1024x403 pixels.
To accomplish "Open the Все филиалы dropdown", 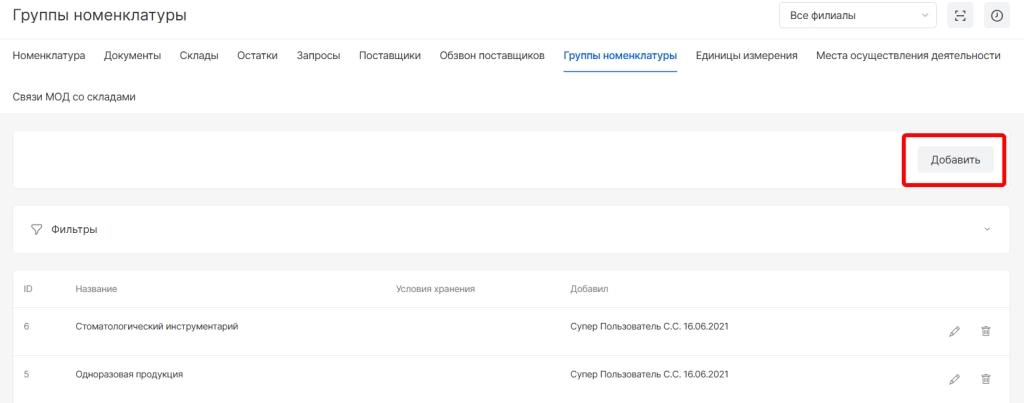I will point(857,15).
